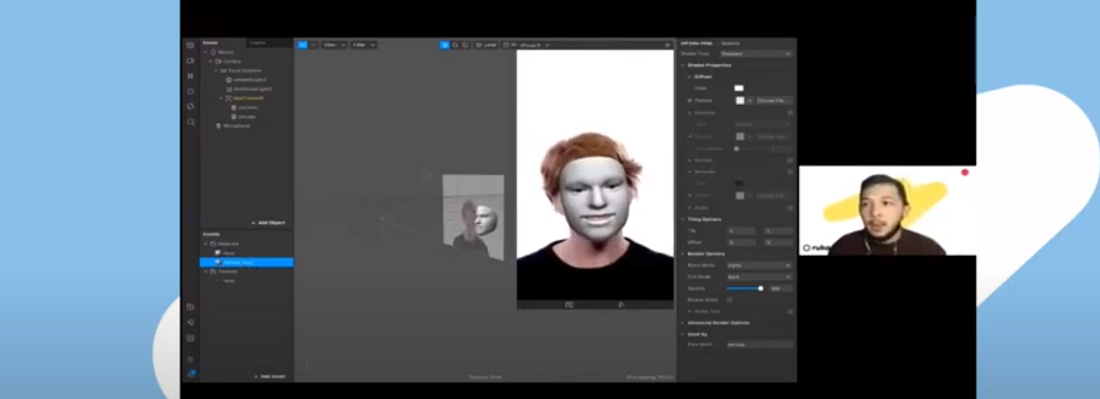Open search with the magnifier icon
The width and height of the screenshot is (1100, 399).
tap(190, 122)
